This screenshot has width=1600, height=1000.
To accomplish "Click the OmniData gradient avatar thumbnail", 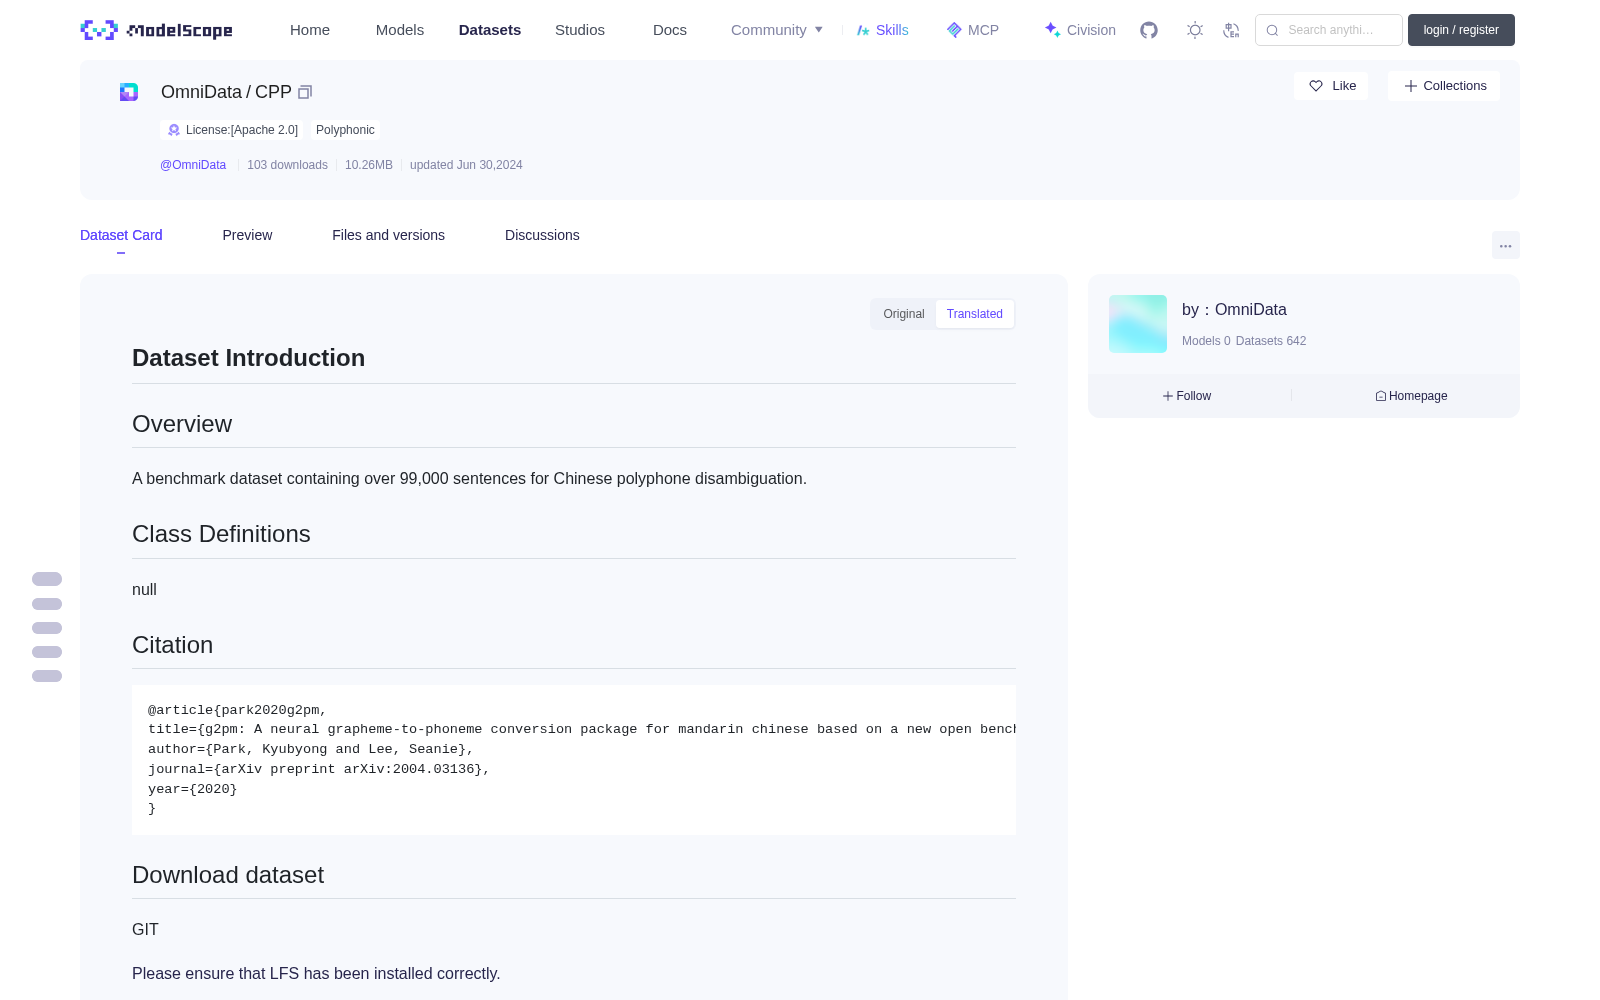I will pos(1138,324).
